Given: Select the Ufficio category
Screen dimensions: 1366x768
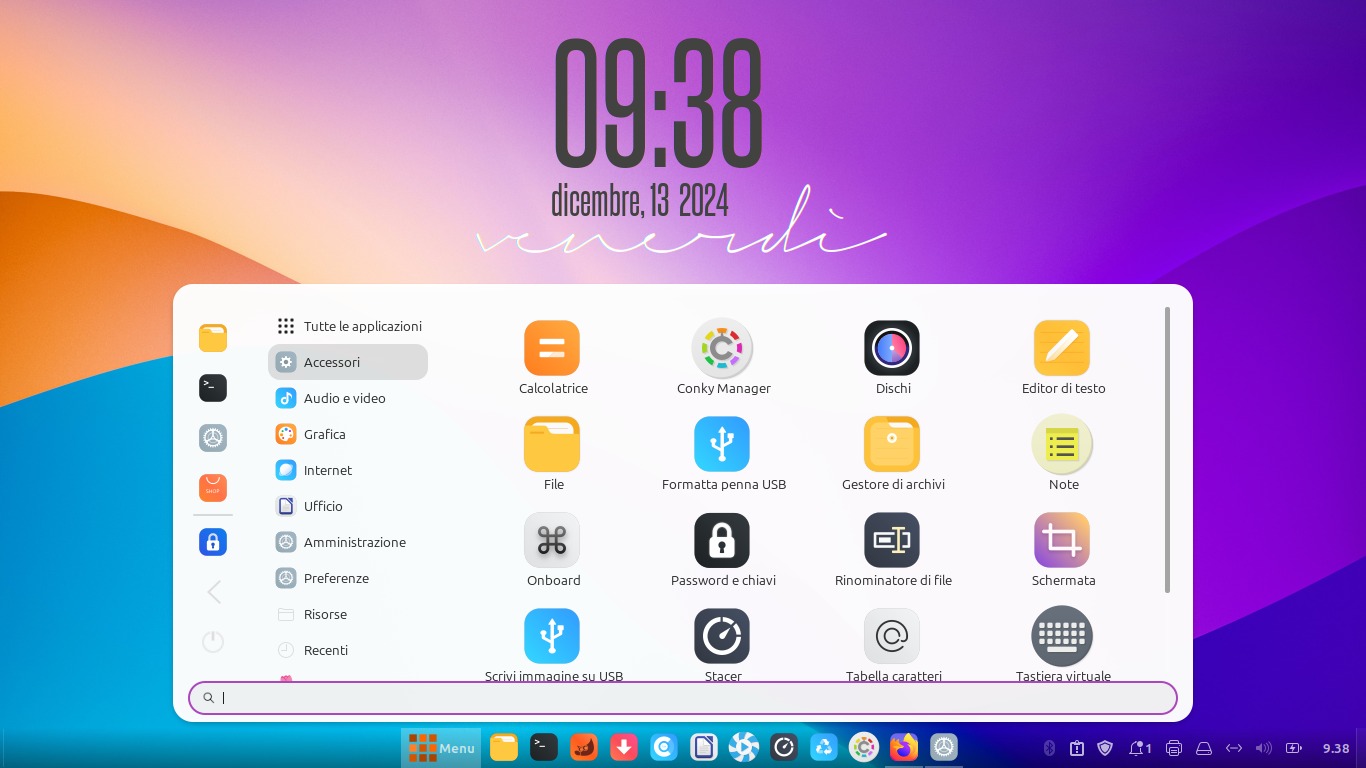Looking at the screenshot, I should tap(348, 506).
